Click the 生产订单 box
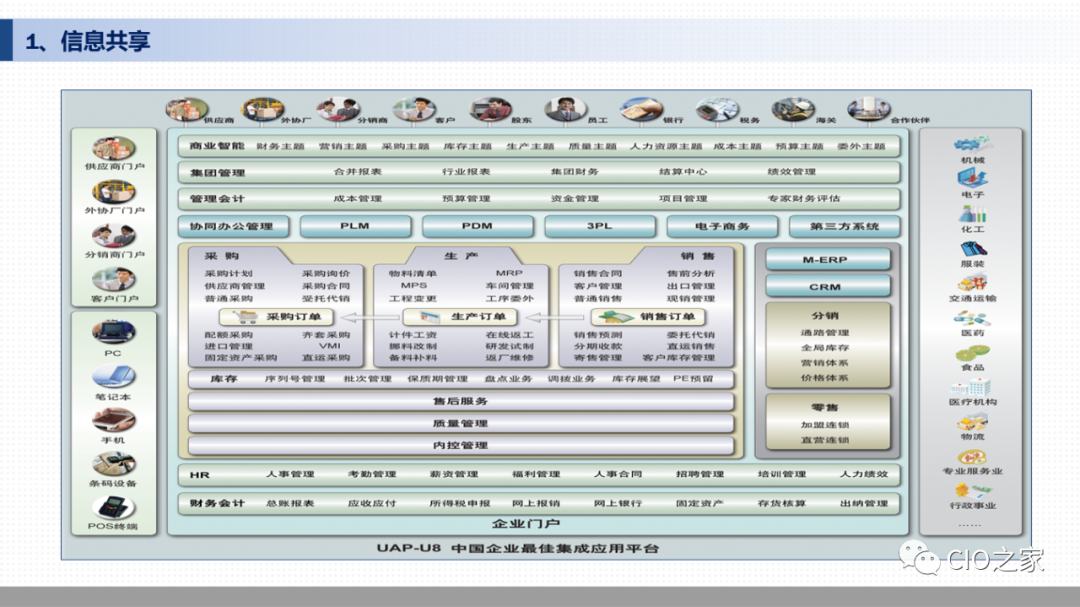This screenshot has height=607, width=1080. point(460,317)
